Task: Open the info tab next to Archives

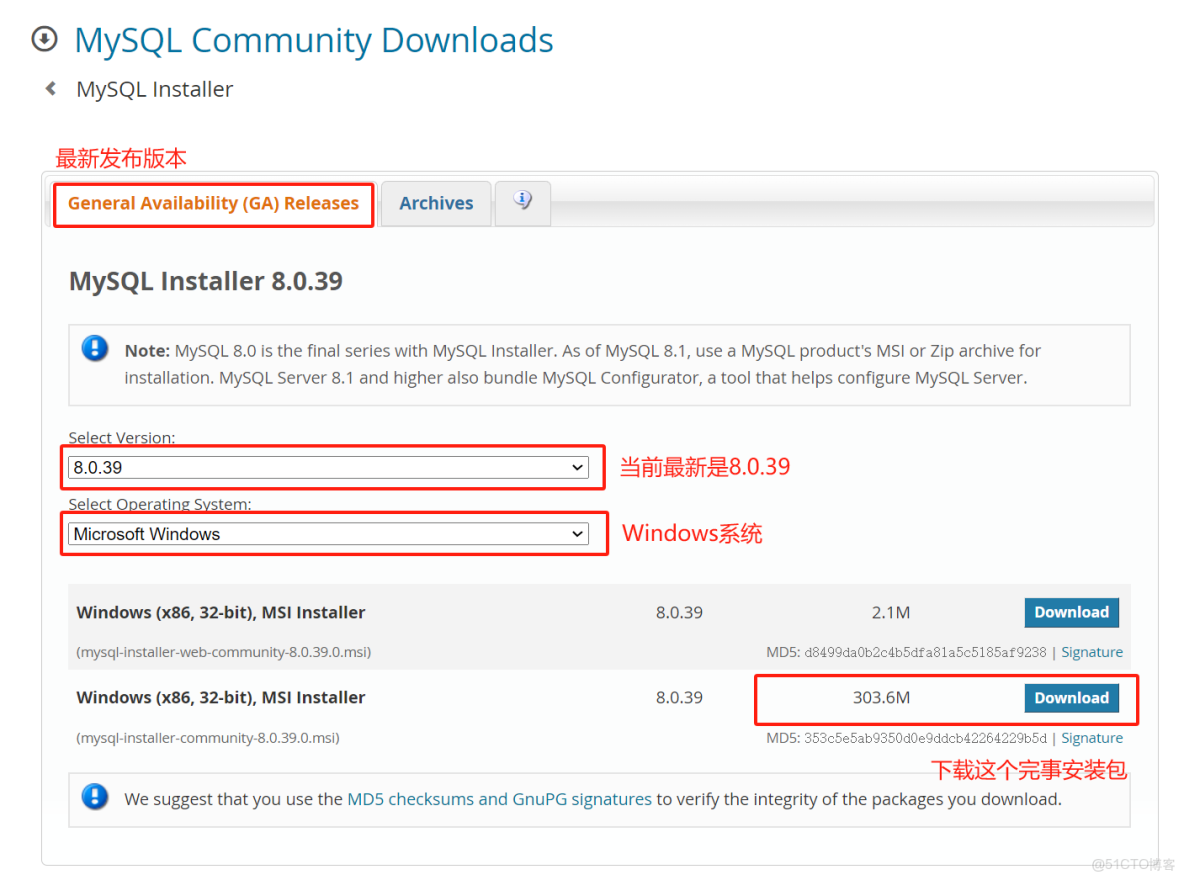Action: tap(522, 199)
